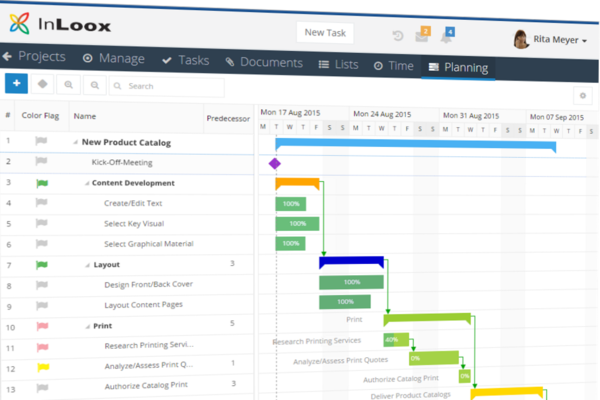
Task: Collapse the Content Development group
Action: (x=87, y=183)
